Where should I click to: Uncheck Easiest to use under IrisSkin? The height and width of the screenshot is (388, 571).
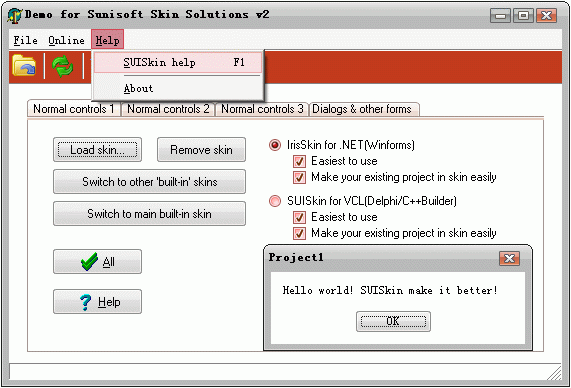[x=299, y=161]
